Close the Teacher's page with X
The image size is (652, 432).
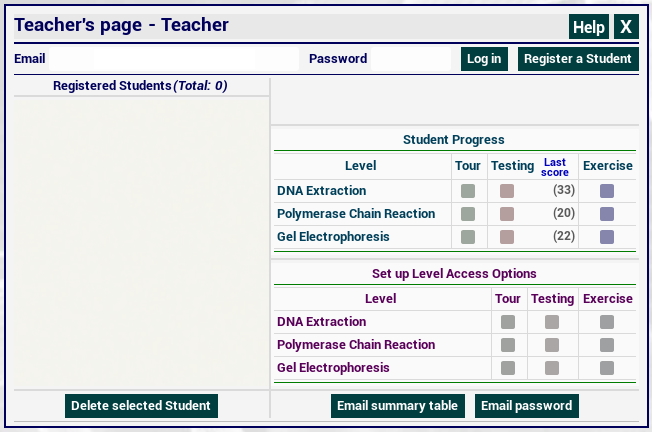[x=626, y=27]
